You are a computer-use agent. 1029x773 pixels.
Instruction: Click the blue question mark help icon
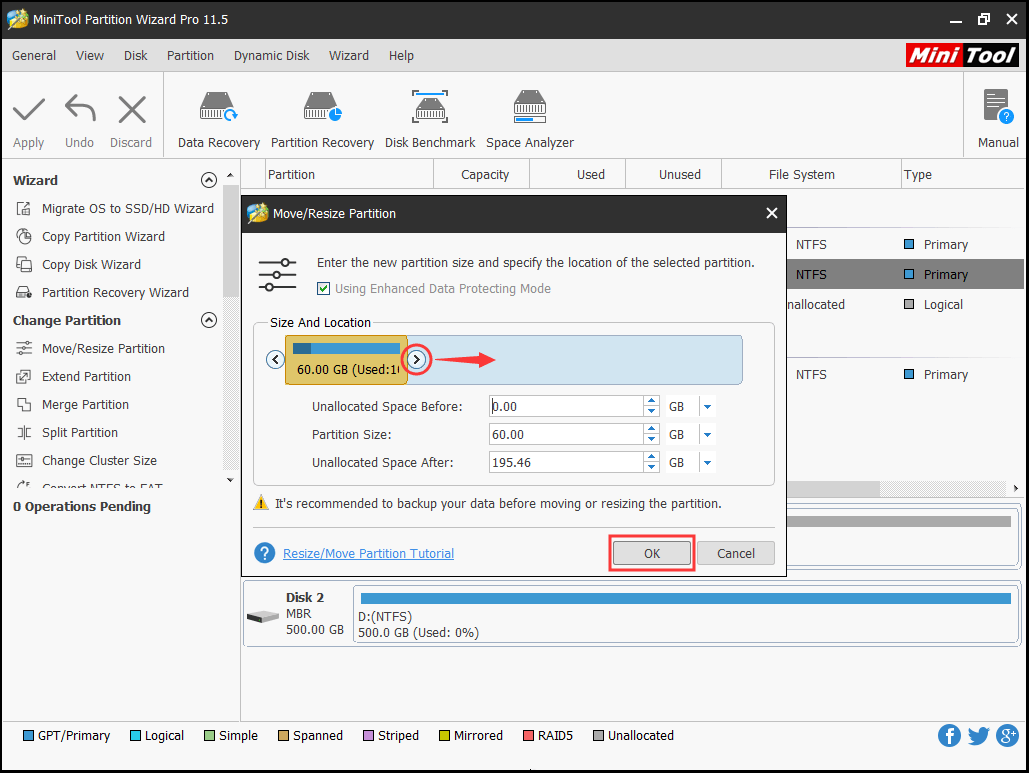(264, 553)
